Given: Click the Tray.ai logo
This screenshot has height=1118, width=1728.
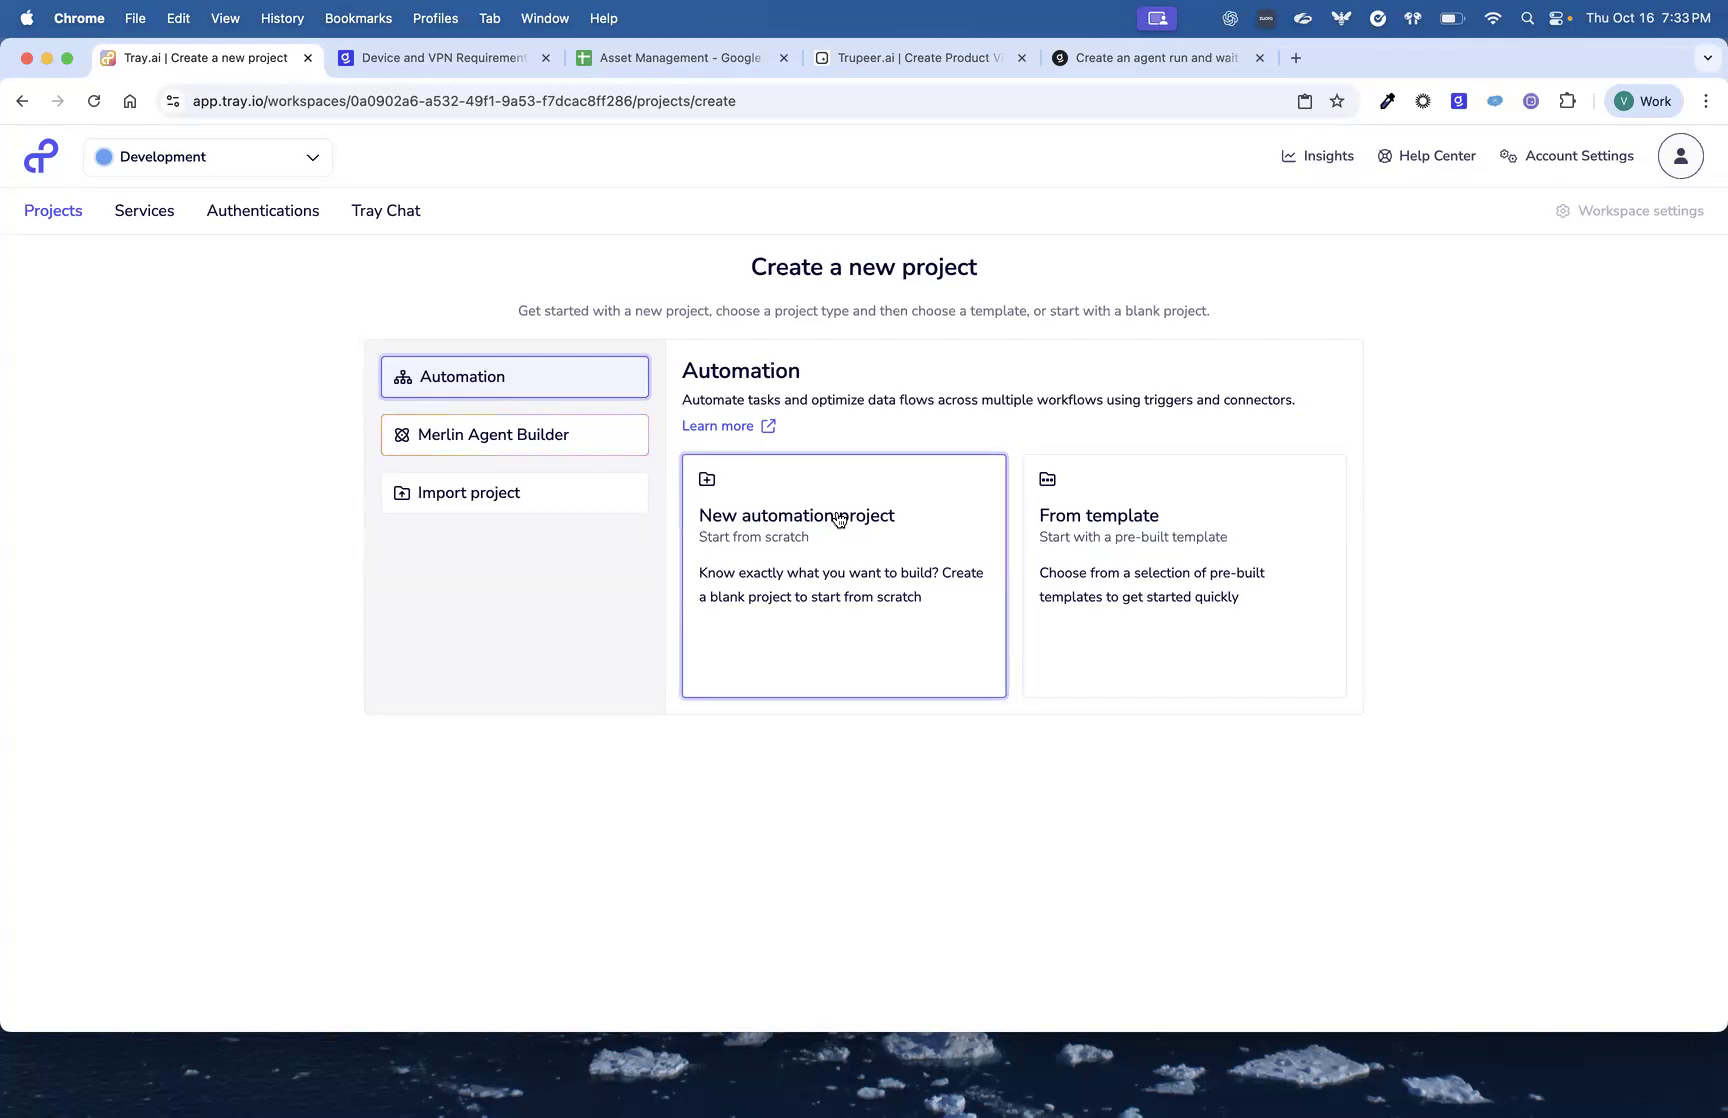Looking at the screenshot, I should coord(40,156).
